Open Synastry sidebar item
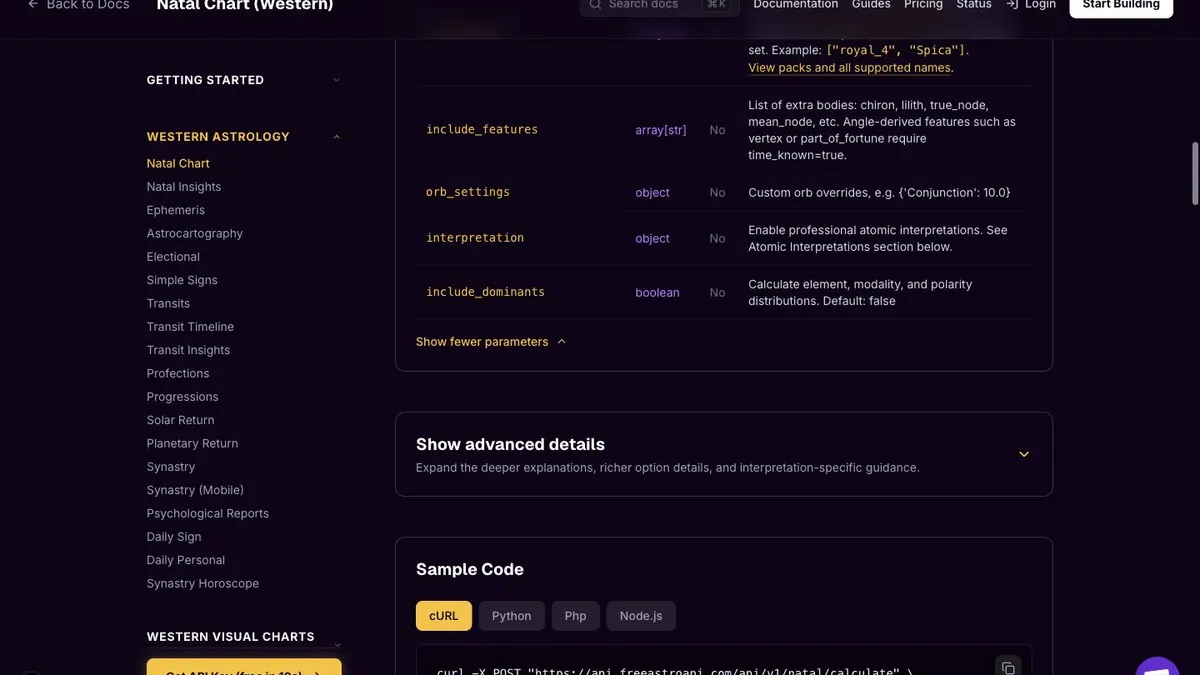 tap(171, 467)
